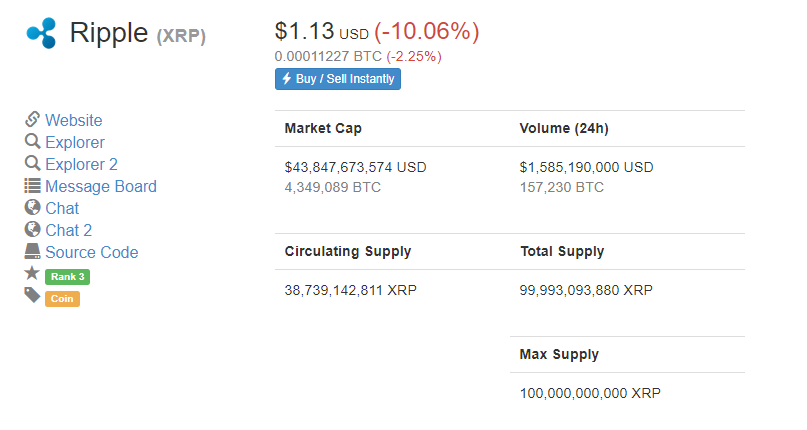807x430 pixels.
Task: Click the magnifier icon beside Explorer
Action: point(32,141)
